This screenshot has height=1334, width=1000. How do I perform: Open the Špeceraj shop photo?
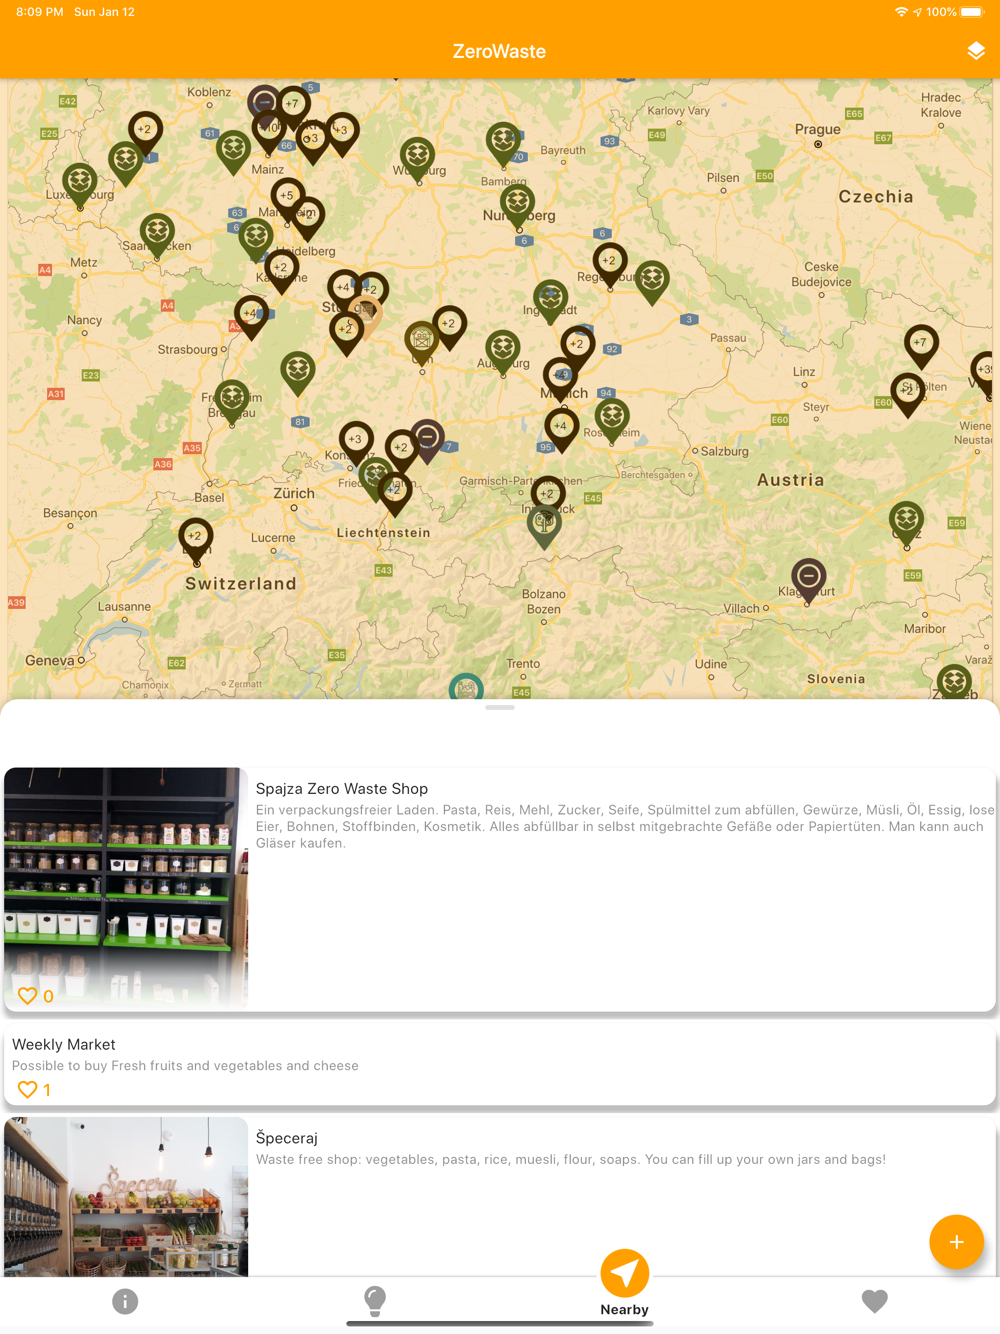coord(126,1197)
